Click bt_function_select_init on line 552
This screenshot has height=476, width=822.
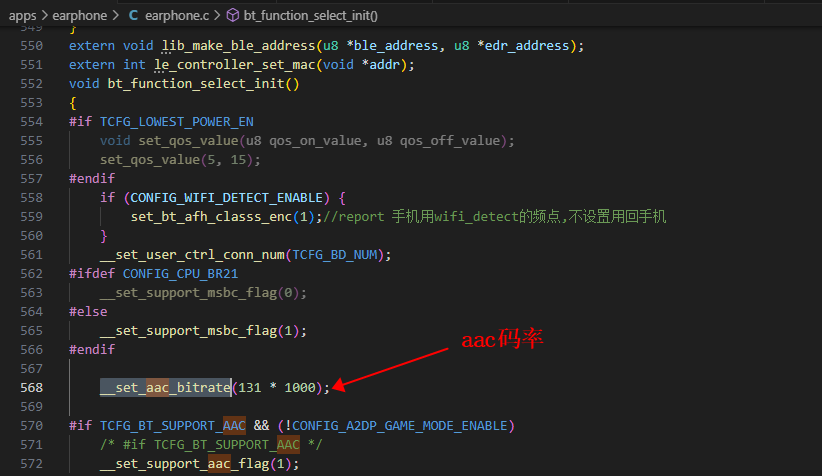pyautogui.click(x=196, y=84)
